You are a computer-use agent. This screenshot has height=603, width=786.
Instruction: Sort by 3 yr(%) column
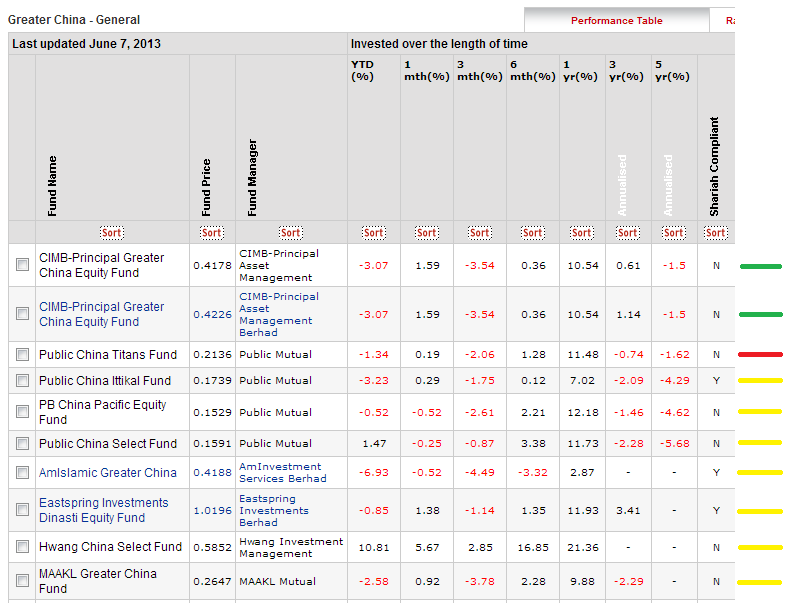(x=628, y=233)
